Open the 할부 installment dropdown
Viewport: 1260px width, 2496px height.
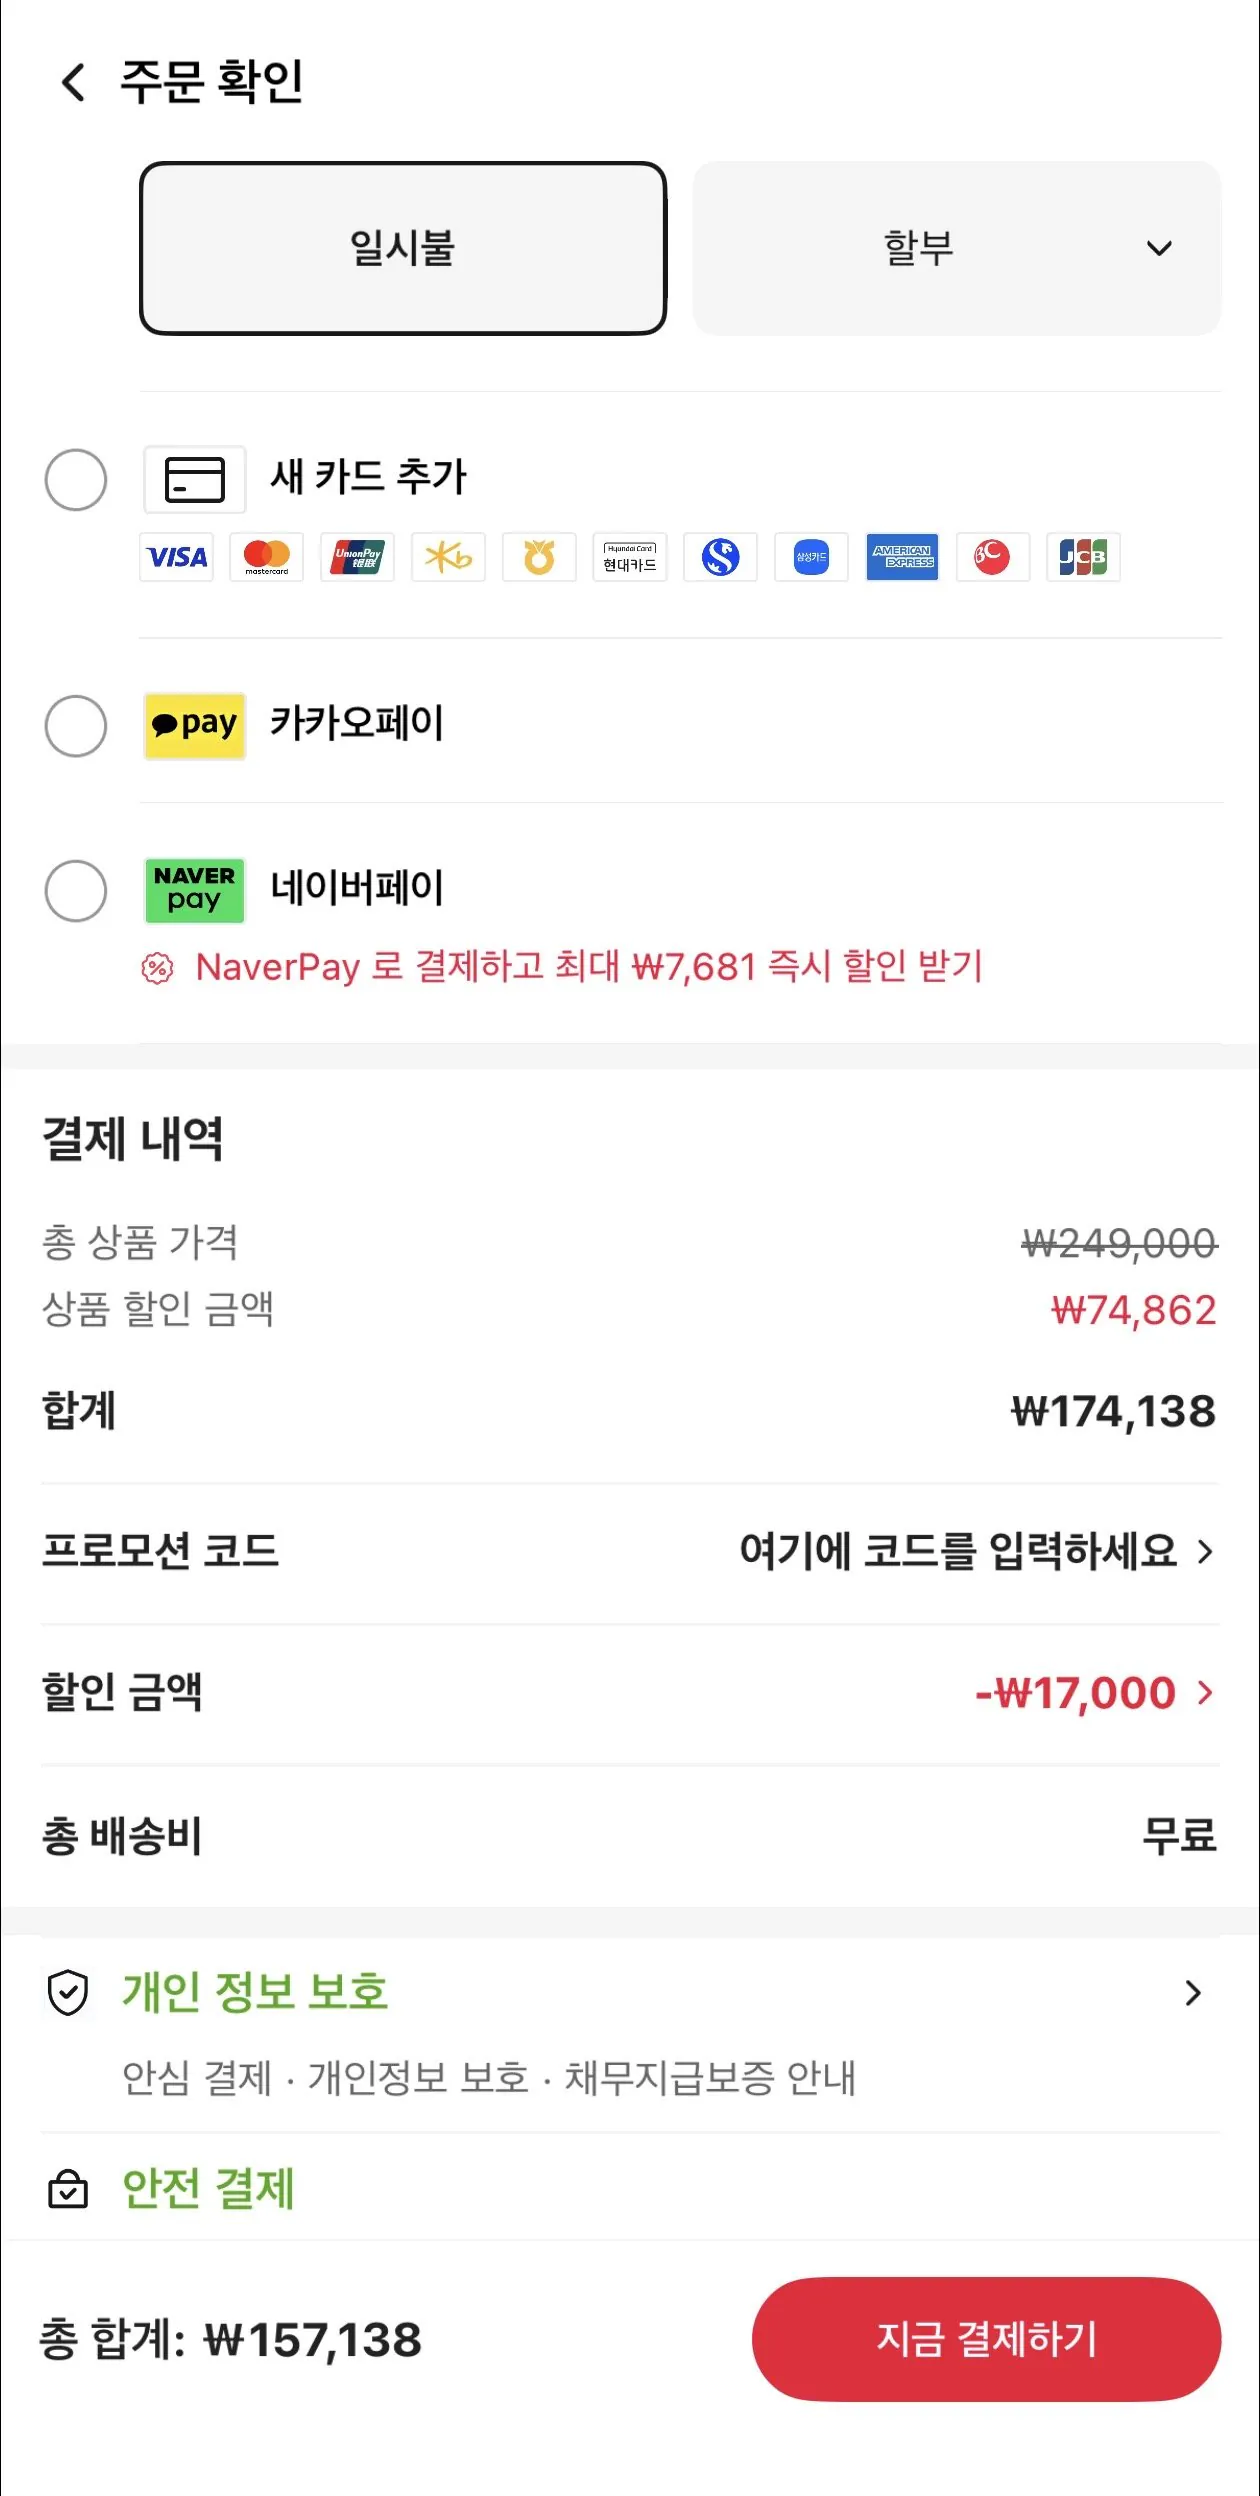[x=957, y=248]
